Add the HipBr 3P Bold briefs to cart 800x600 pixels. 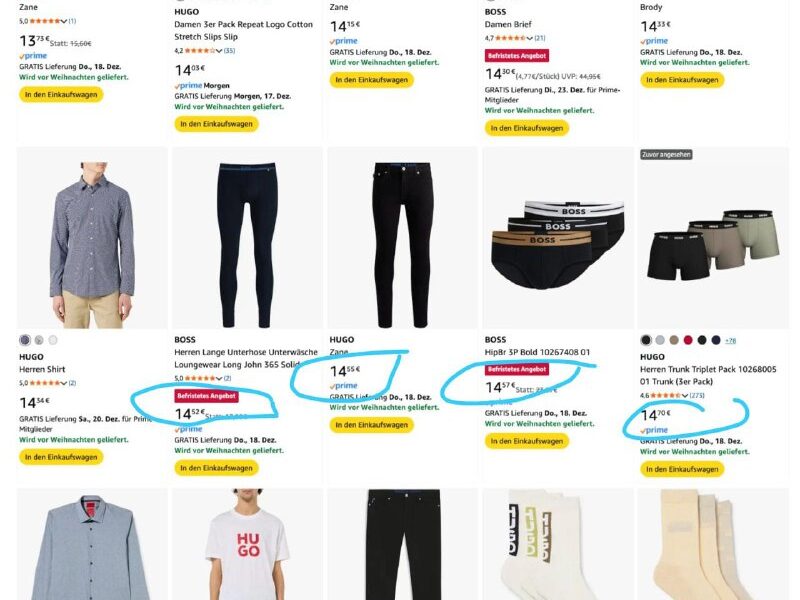(526, 441)
